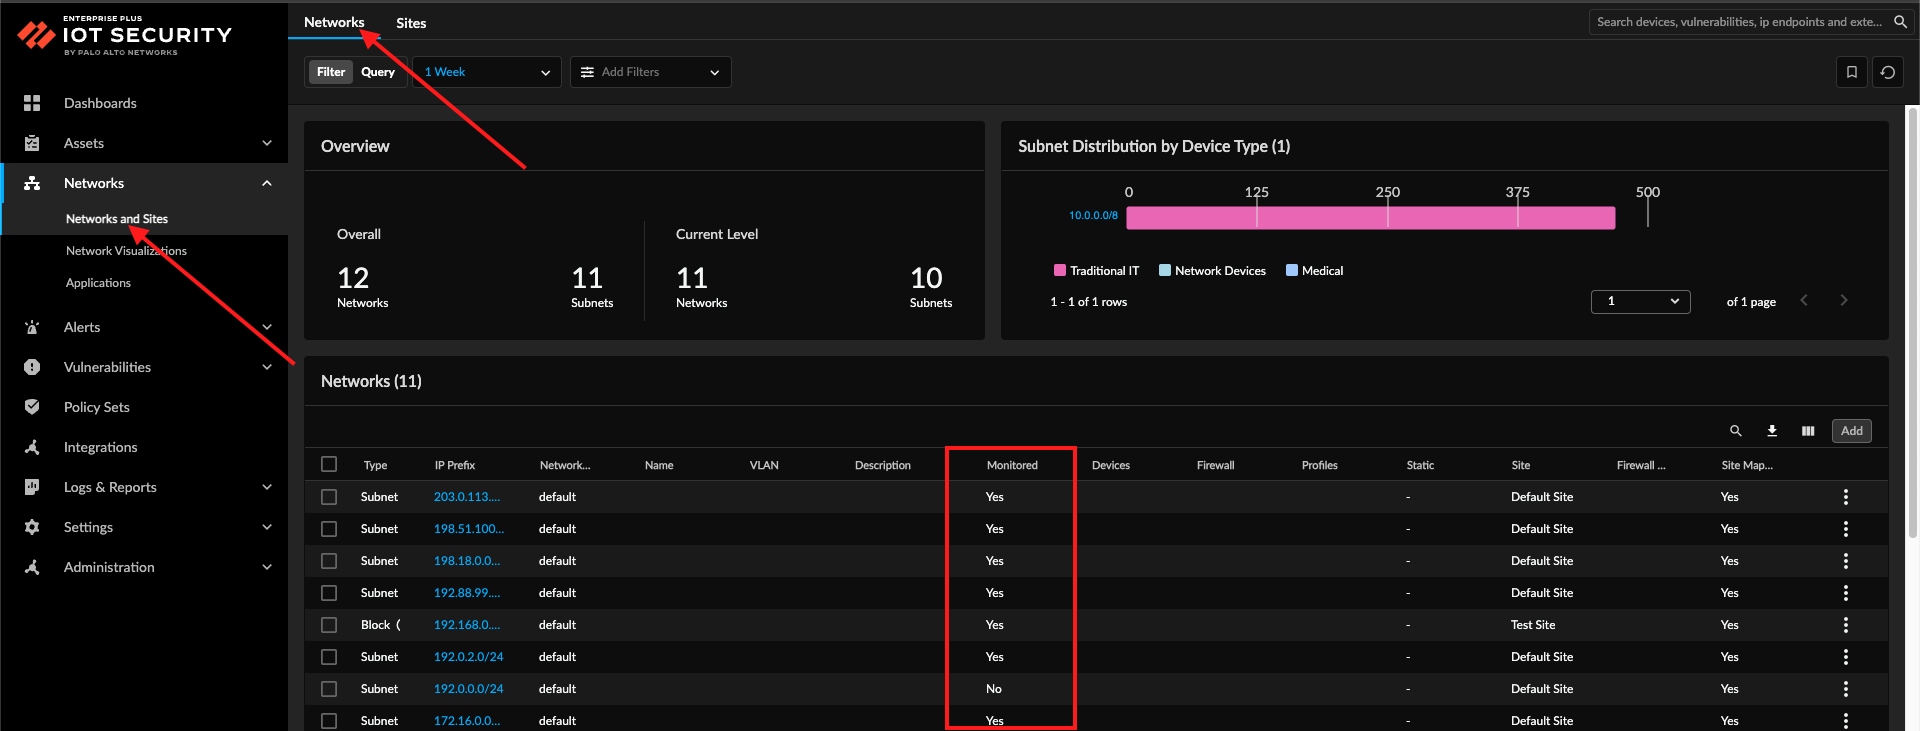The image size is (1920, 731).
Task: Click the Settings gear icon
Action: click(32, 527)
